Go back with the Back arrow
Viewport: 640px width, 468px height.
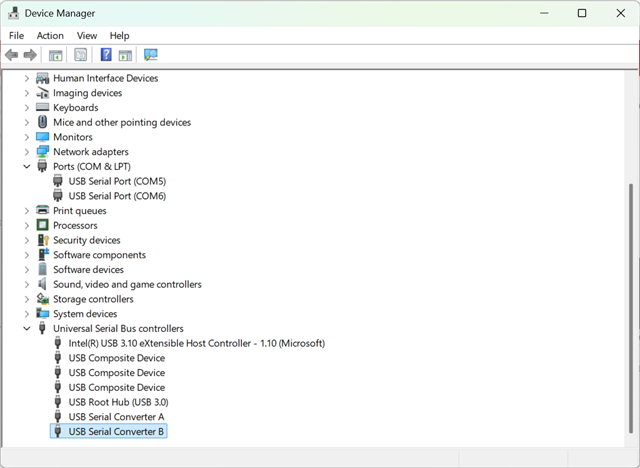11,55
